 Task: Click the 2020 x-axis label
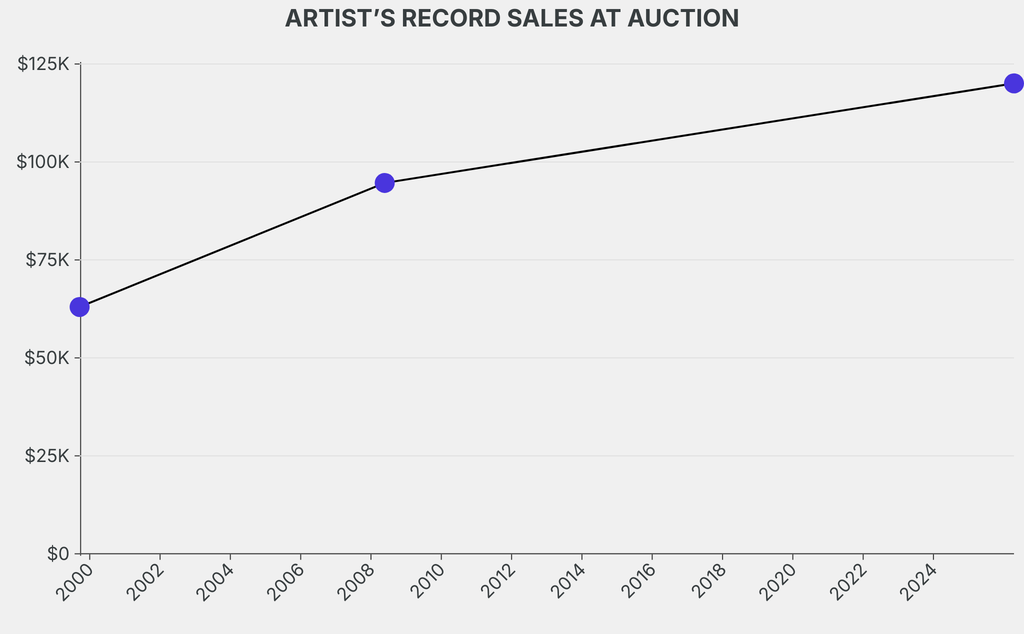[x=777, y=582]
